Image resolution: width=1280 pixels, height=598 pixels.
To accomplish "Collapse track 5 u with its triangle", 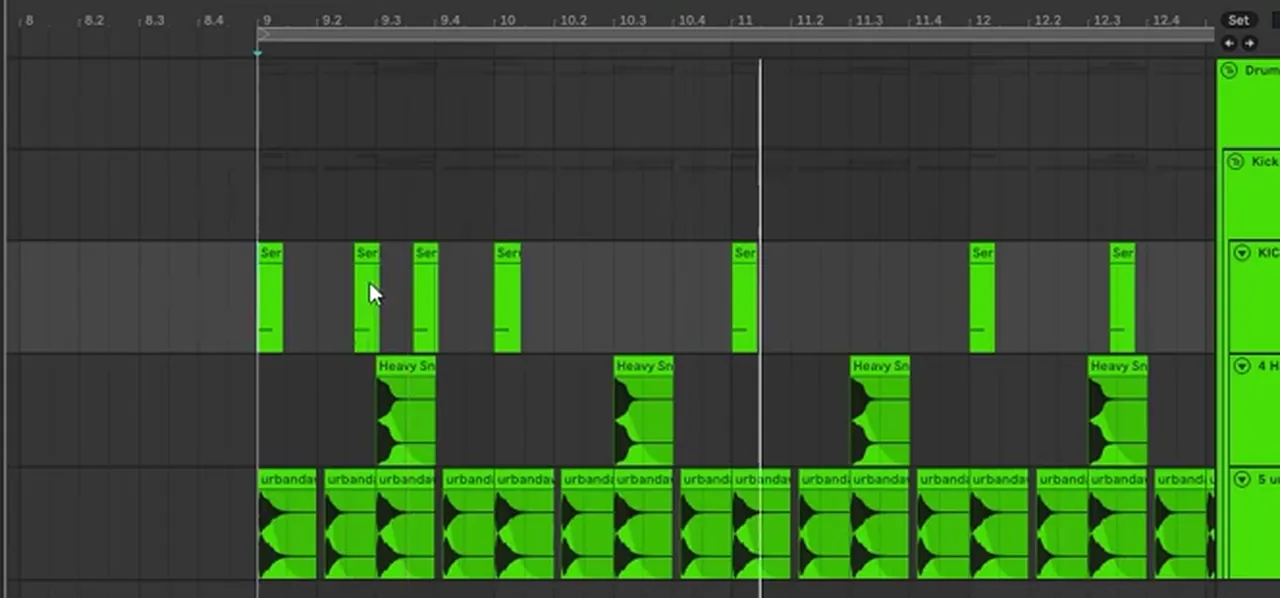I will pos(1242,480).
